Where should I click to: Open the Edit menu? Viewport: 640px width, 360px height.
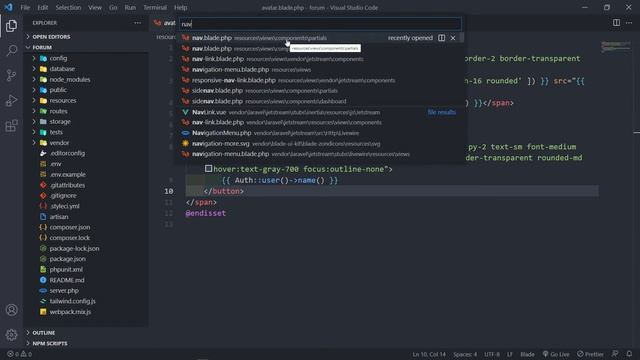coord(42,7)
